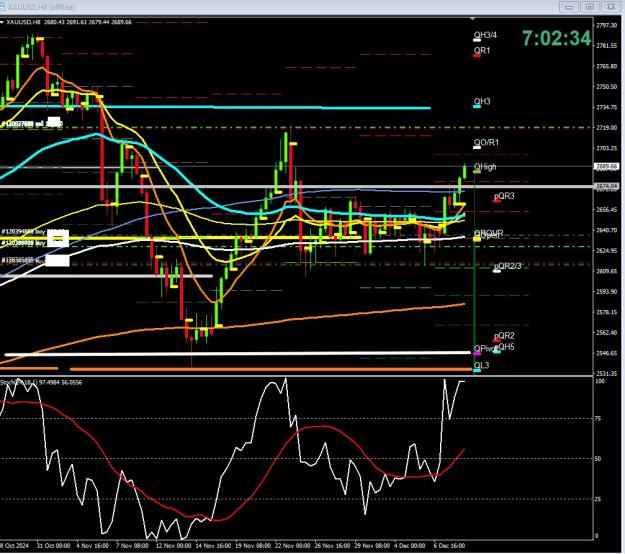Click the XAUUSD,H8 (offline) window title
The height and width of the screenshot is (554, 625).
41,7
